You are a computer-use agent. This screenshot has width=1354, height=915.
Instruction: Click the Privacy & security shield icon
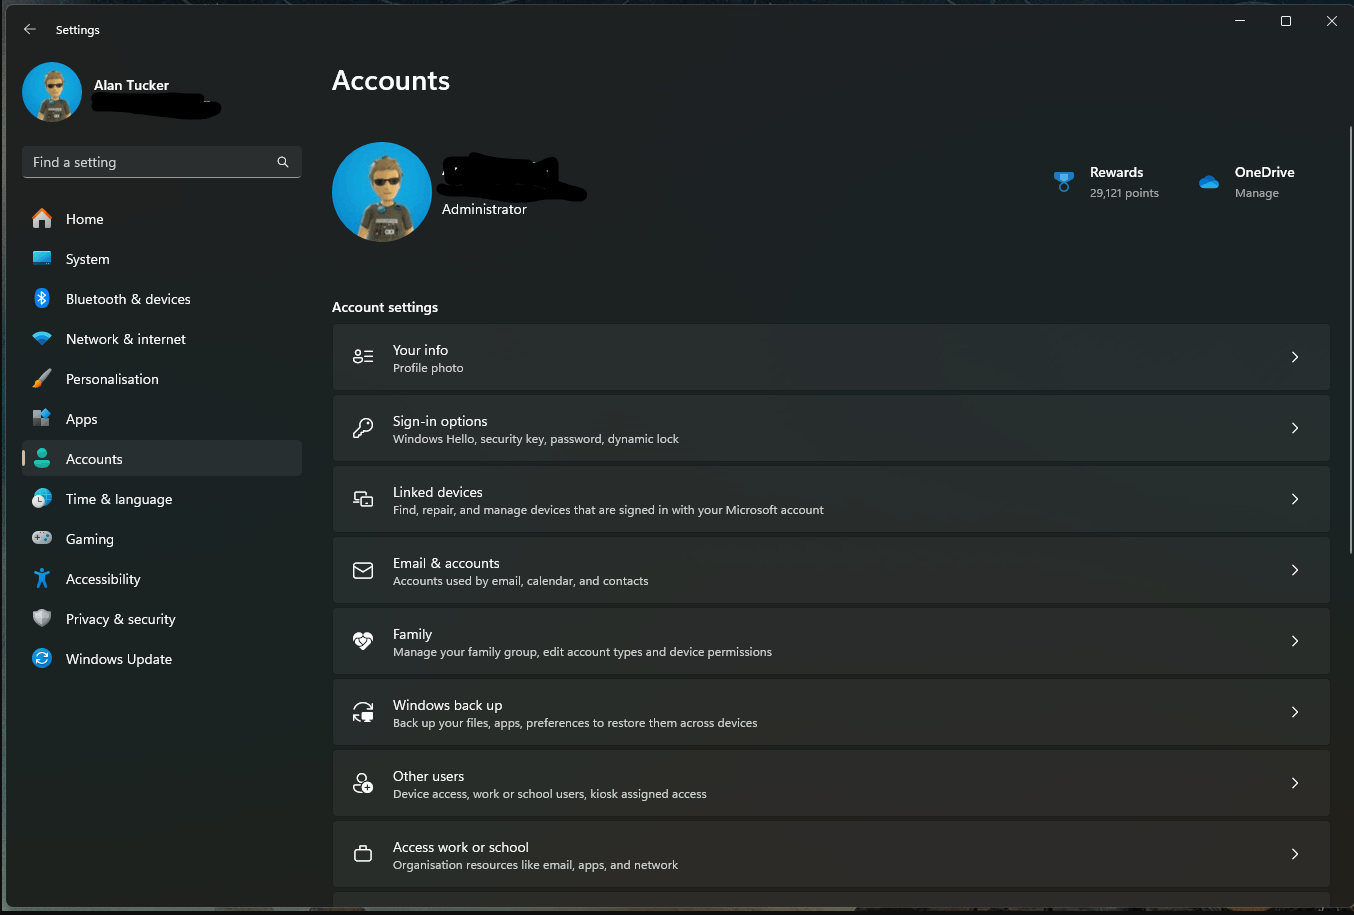42,619
